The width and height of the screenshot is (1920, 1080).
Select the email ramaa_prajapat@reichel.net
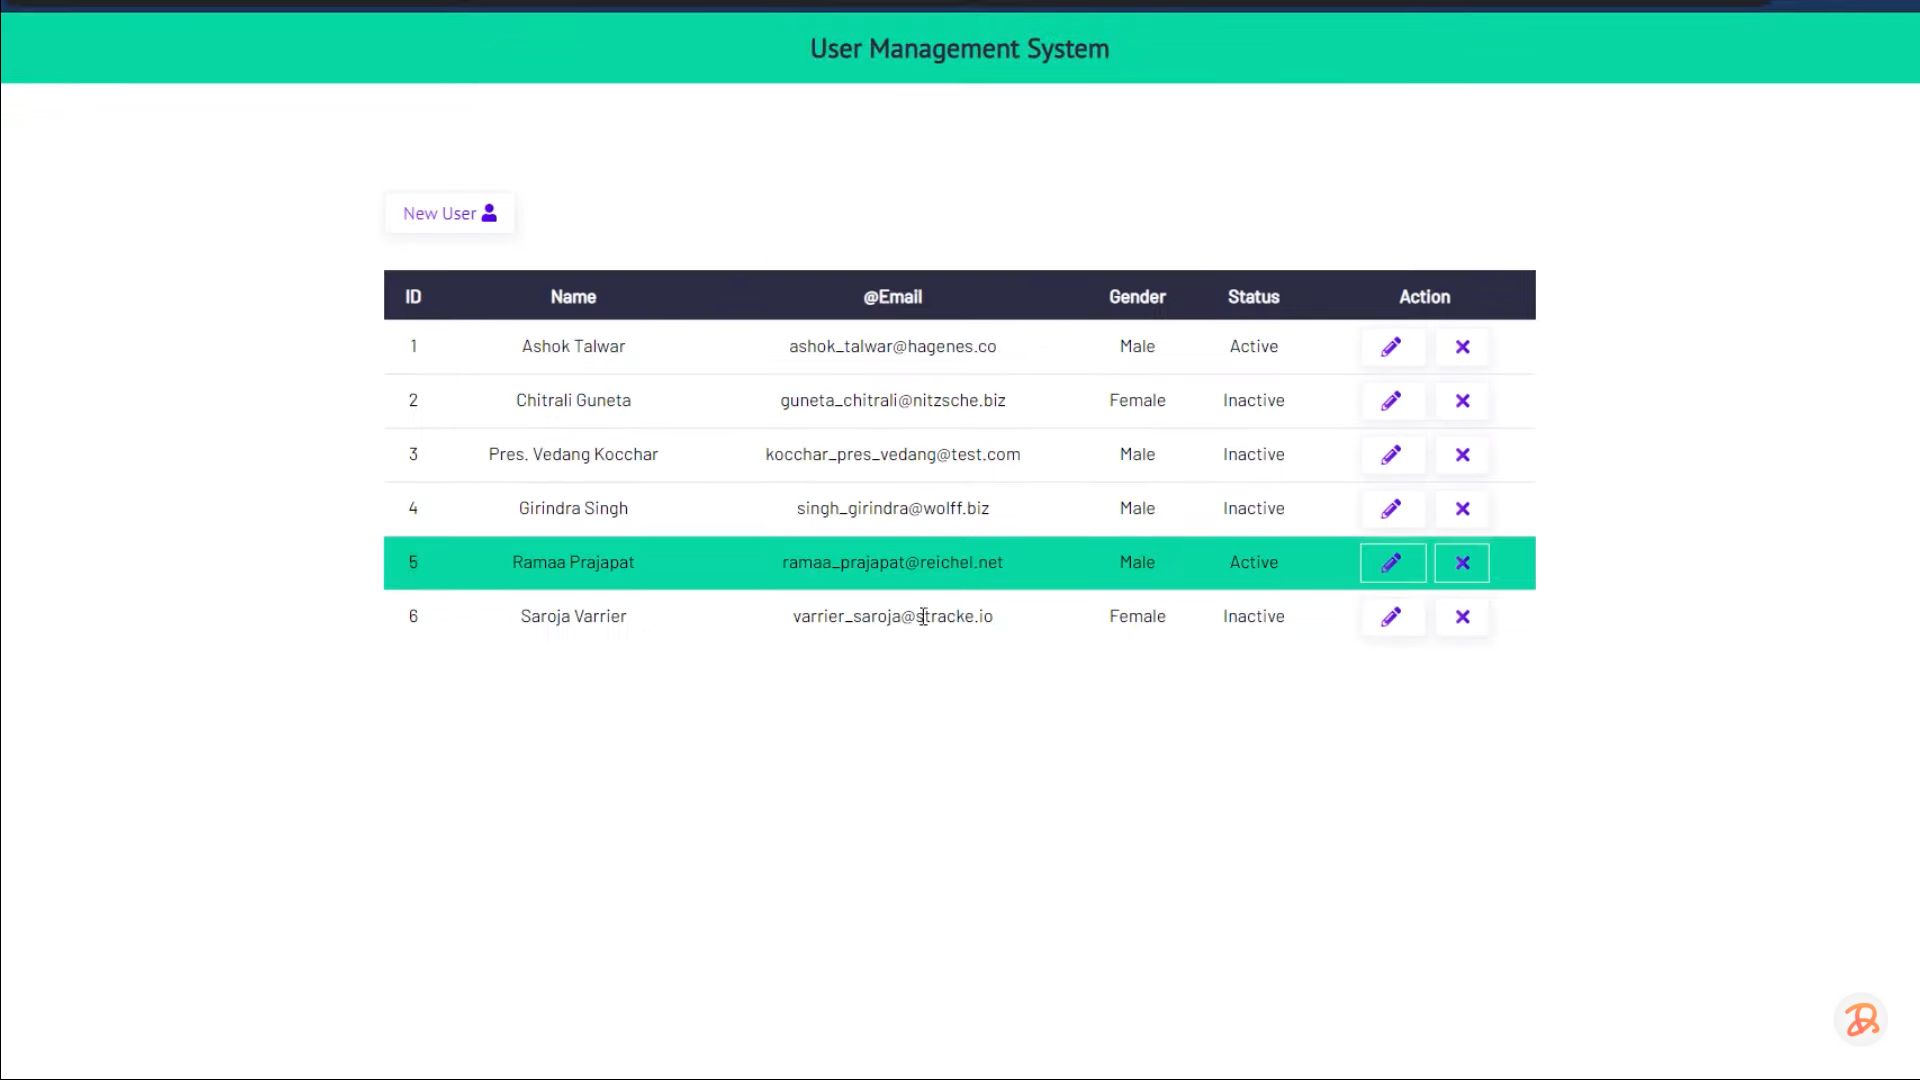(892, 562)
